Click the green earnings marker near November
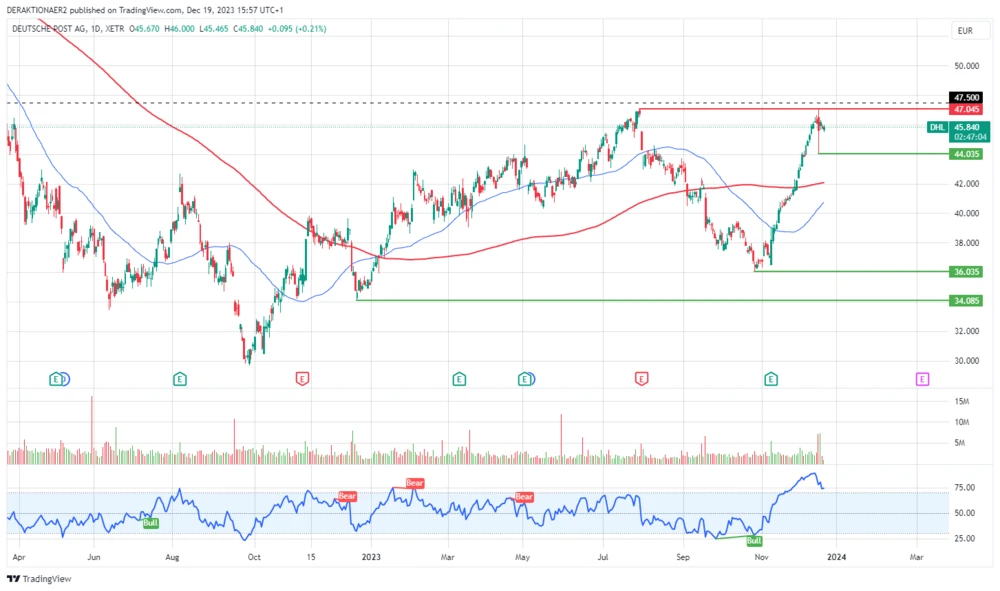 pos(771,379)
